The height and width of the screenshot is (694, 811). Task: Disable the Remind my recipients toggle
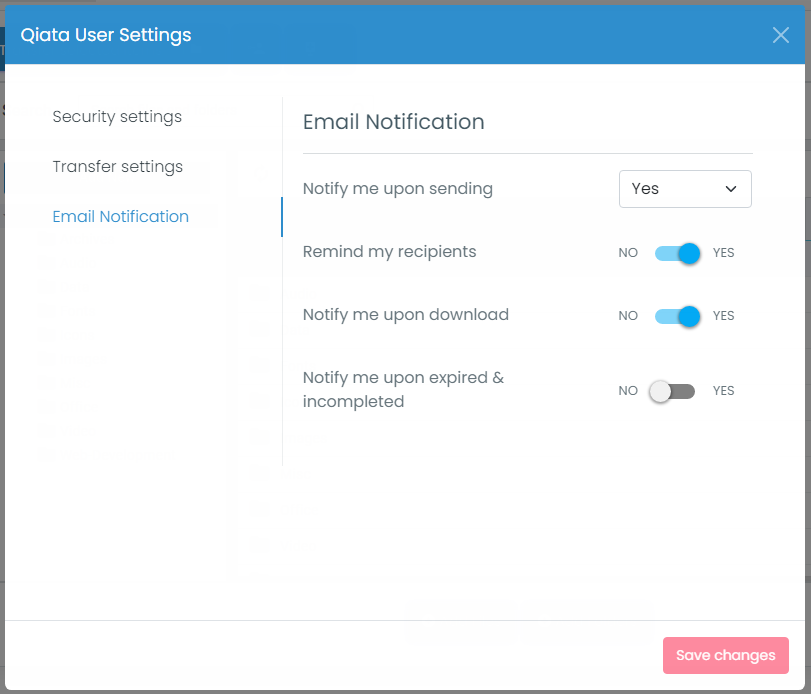click(677, 253)
